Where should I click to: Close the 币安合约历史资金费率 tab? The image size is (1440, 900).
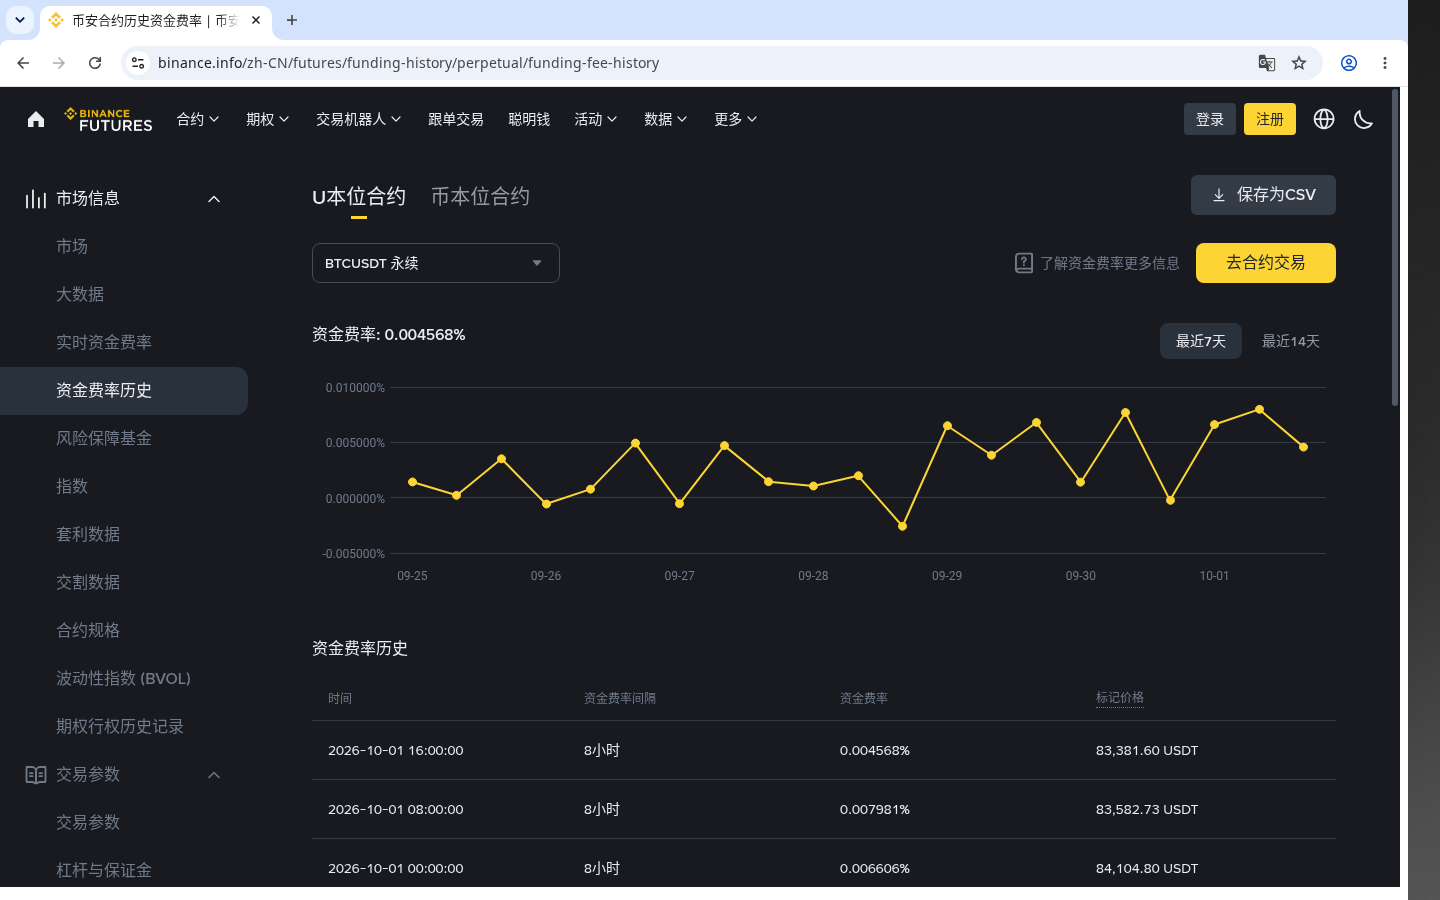click(x=256, y=20)
